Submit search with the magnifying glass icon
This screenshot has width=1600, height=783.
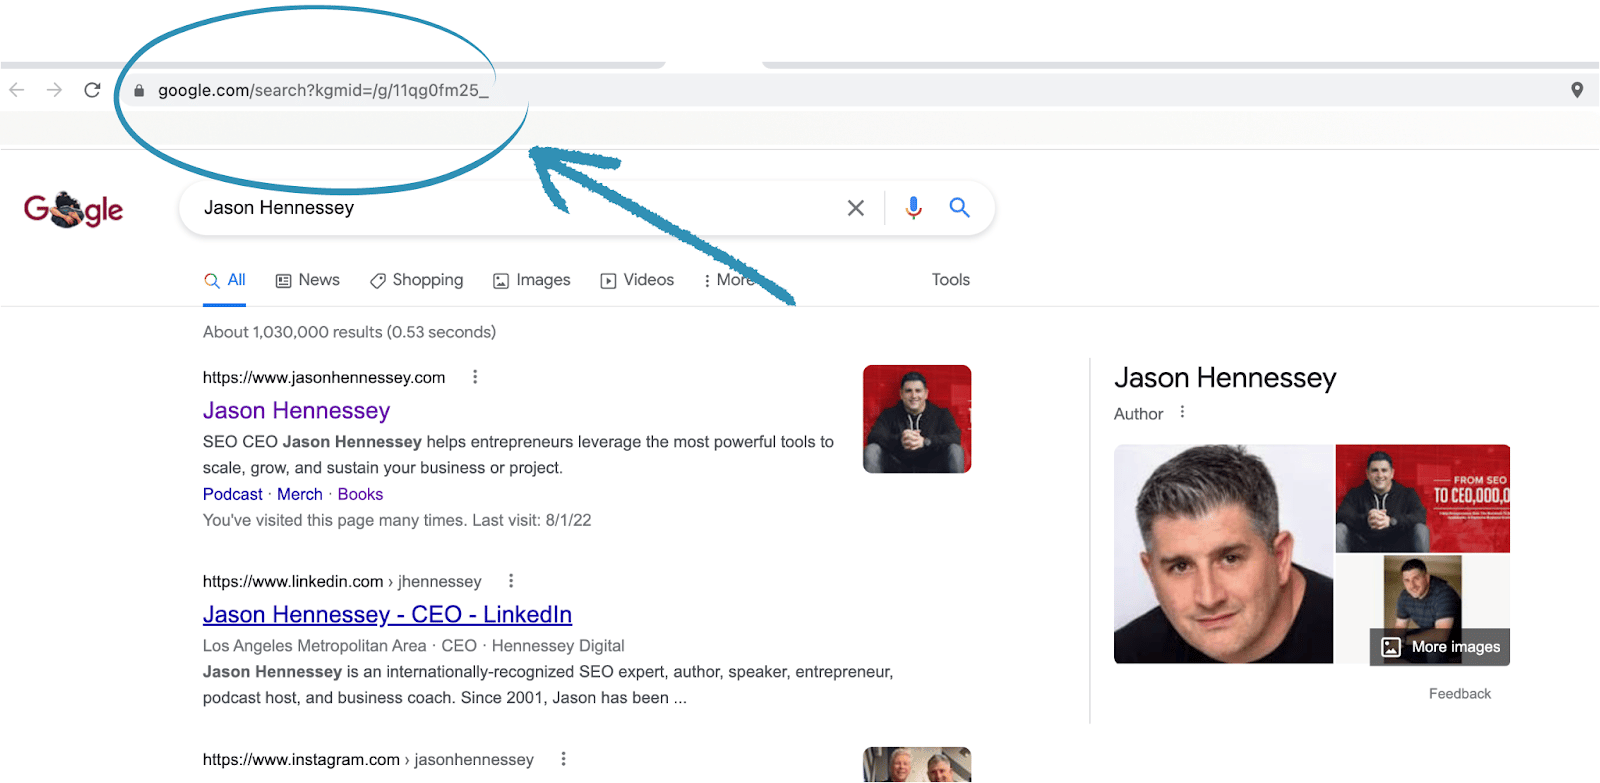pos(960,207)
